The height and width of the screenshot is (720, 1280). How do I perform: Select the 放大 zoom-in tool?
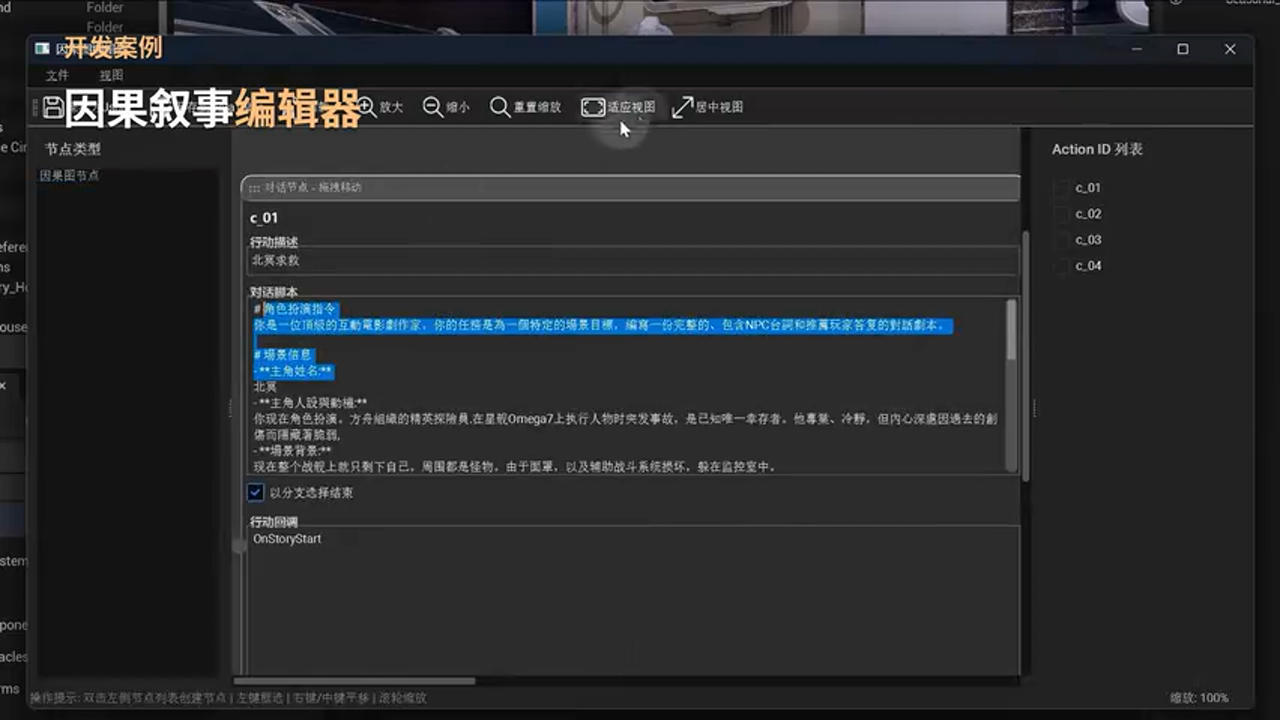pos(378,107)
